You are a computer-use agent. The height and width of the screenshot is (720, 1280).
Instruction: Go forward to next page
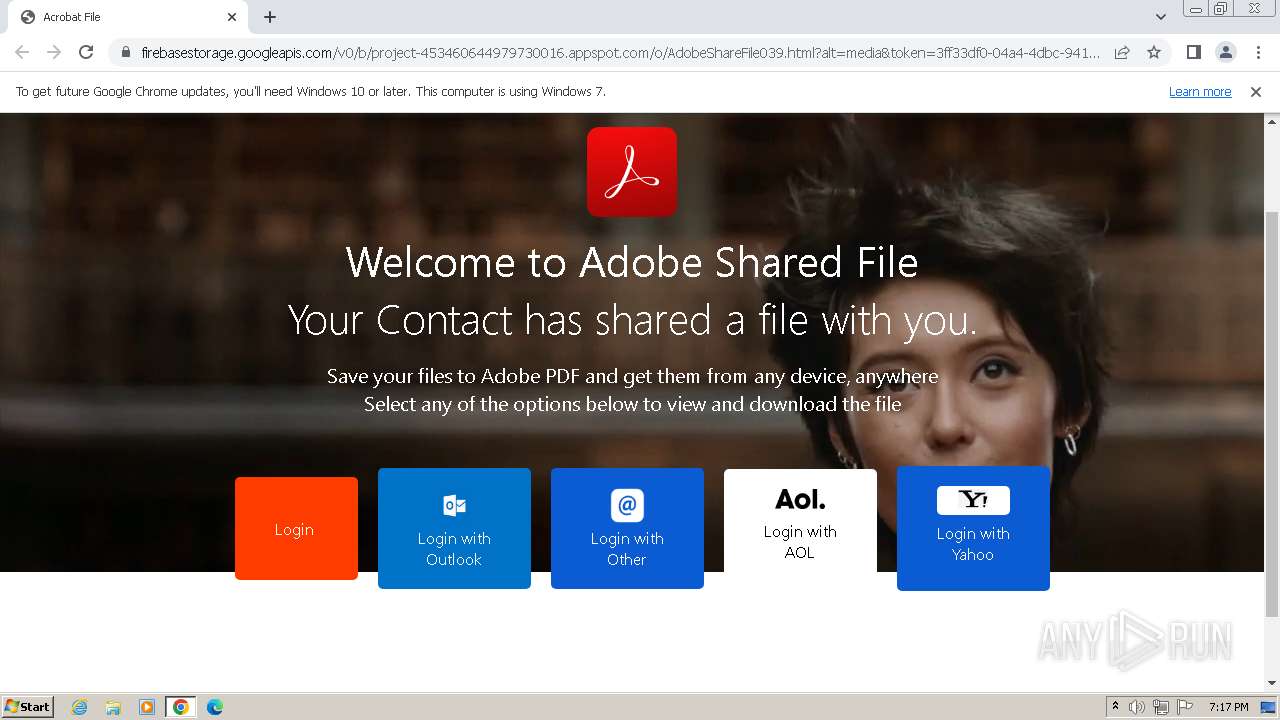(x=54, y=52)
